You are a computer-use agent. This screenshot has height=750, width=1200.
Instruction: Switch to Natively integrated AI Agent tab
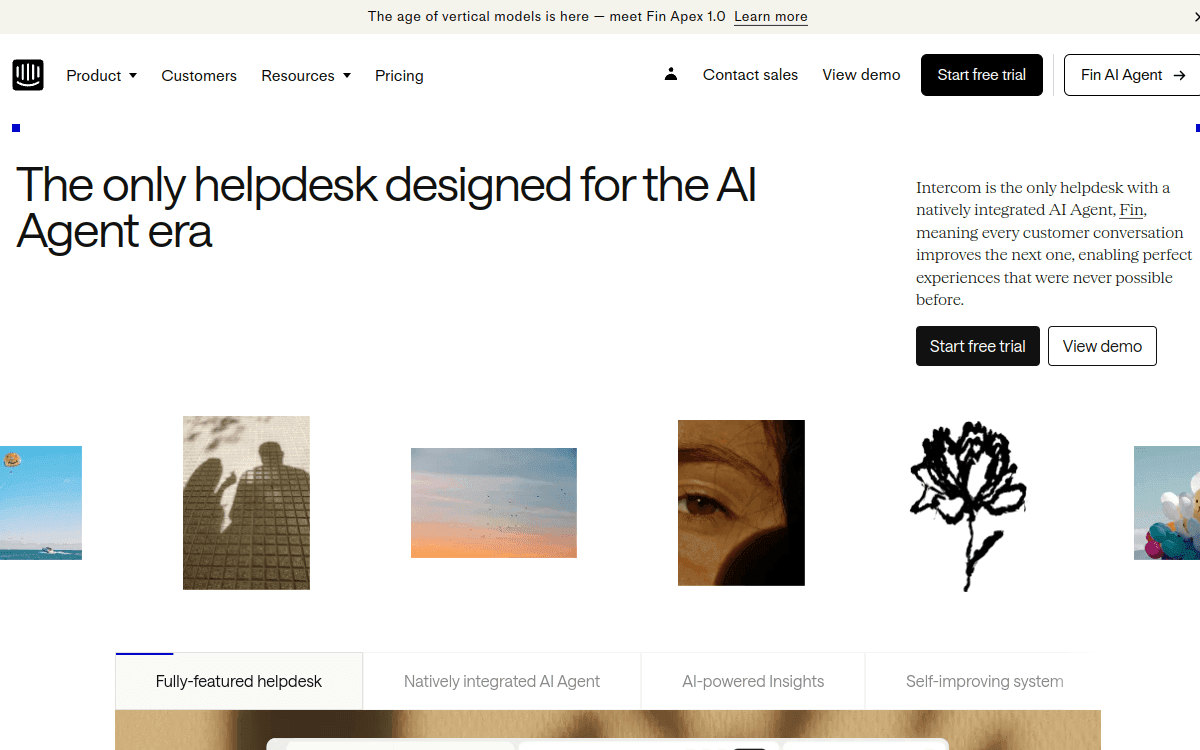pyautogui.click(x=502, y=681)
